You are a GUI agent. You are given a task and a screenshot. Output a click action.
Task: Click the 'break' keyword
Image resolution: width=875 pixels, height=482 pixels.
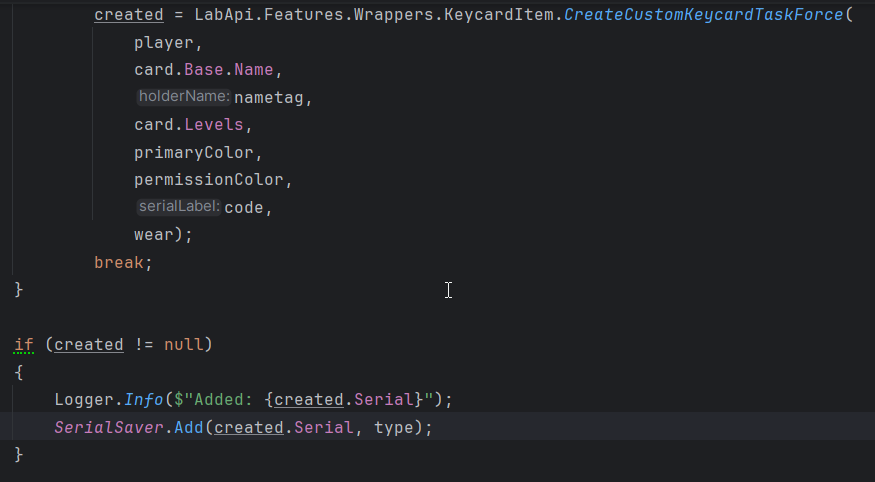(119, 262)
